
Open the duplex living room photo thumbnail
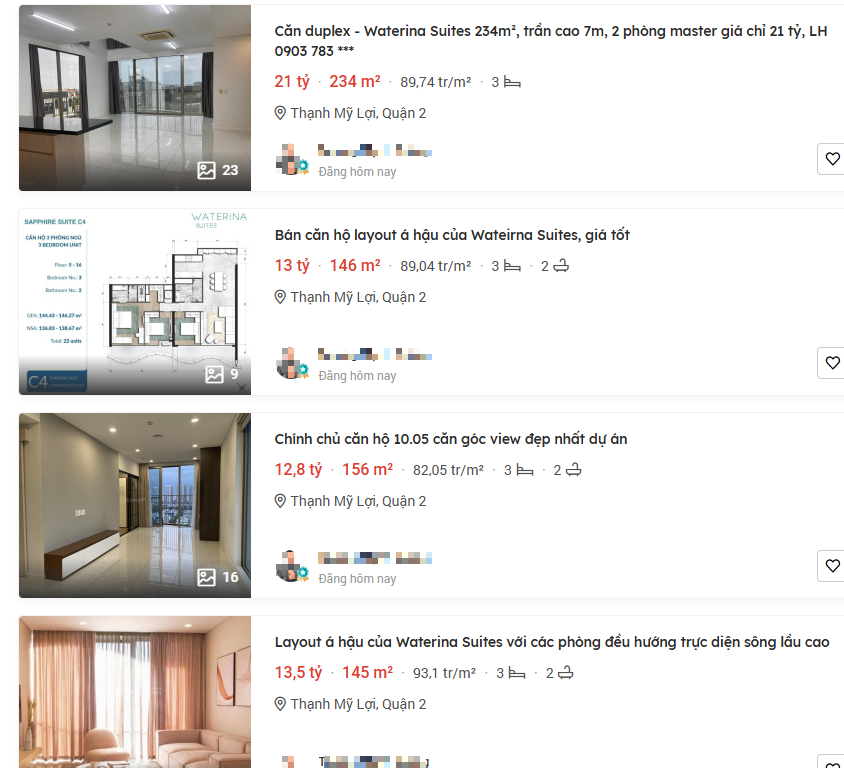(135, 98)
